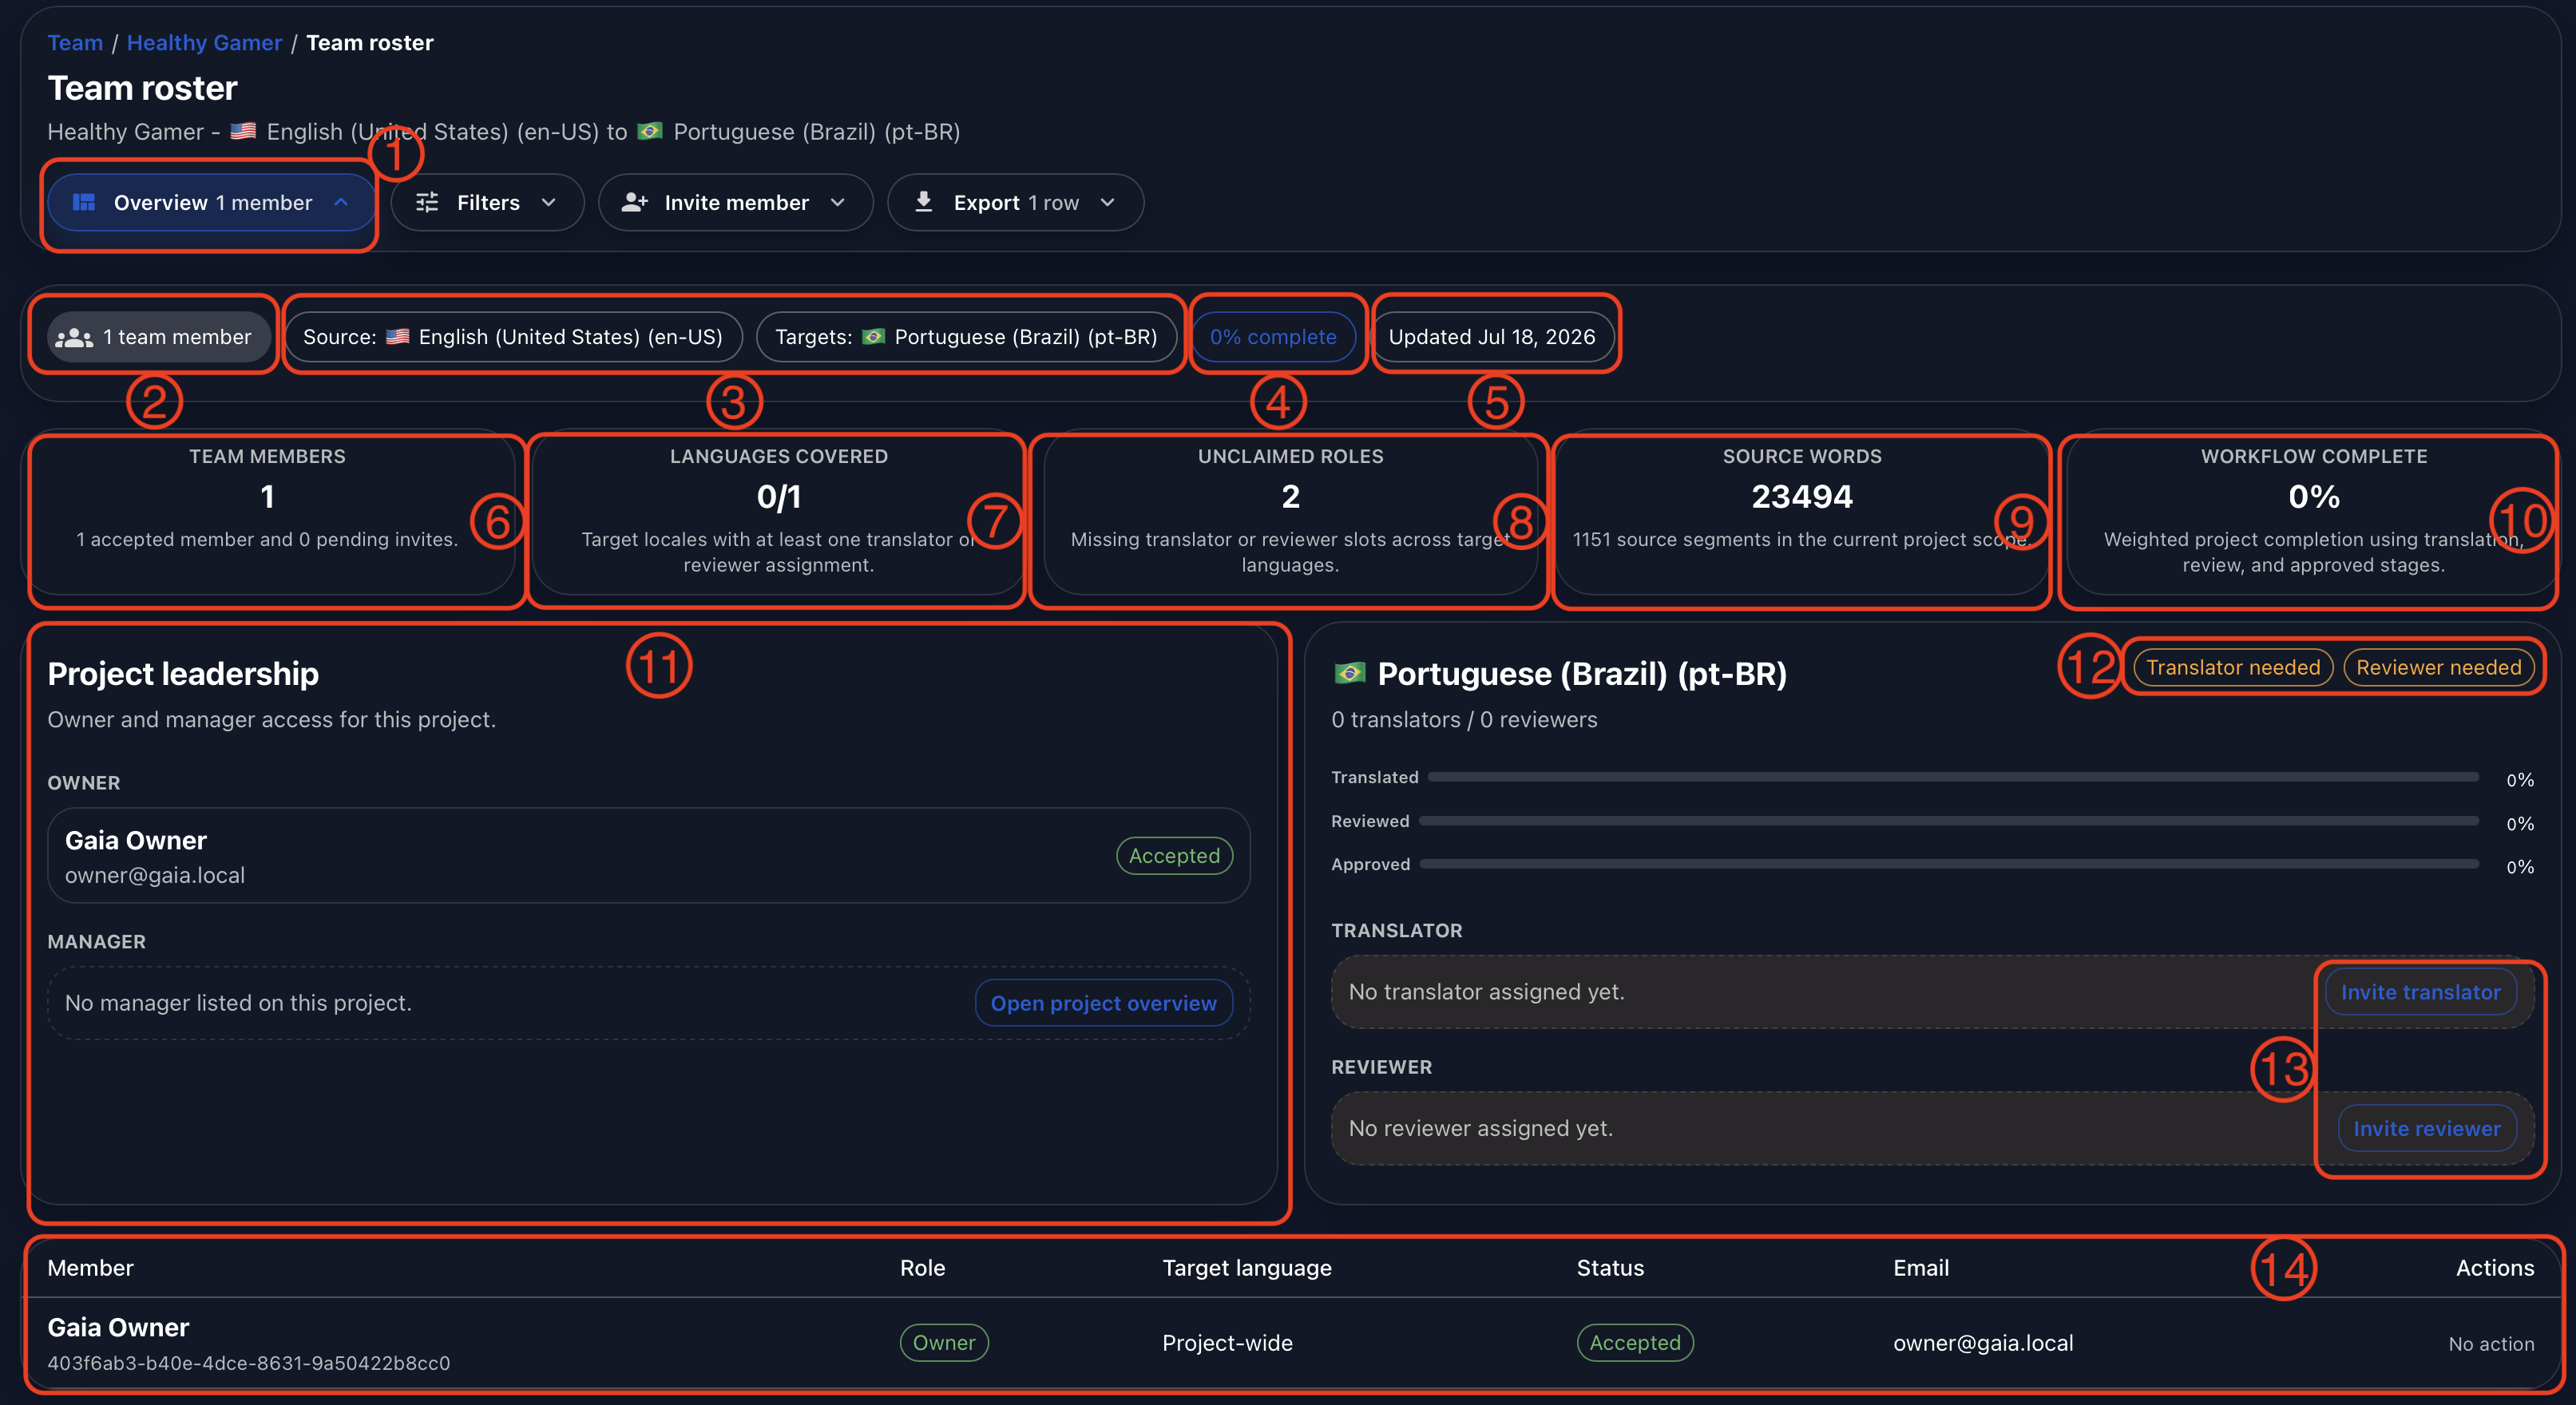The image size is (2576, 1405).
Task: Click Brazil flag beside Portuguese (Brazil) heading
Action: (1350, 673)
